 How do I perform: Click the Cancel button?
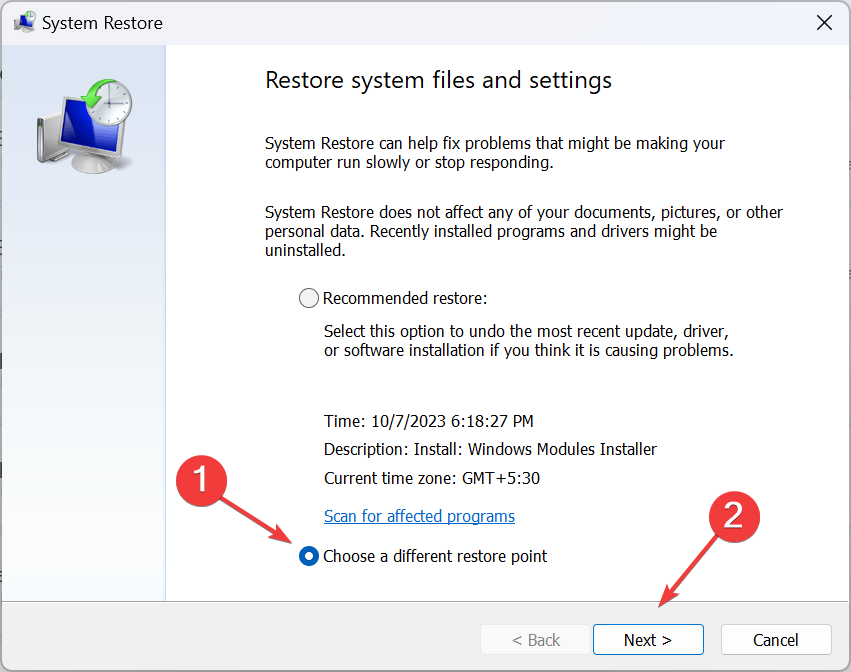point(776,639)
